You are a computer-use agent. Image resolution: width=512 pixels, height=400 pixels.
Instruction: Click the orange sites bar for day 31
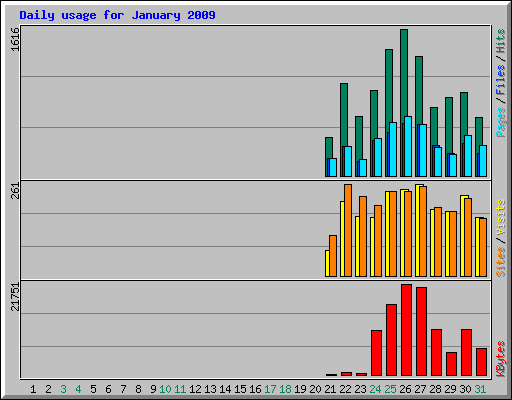tap(483, 247)
